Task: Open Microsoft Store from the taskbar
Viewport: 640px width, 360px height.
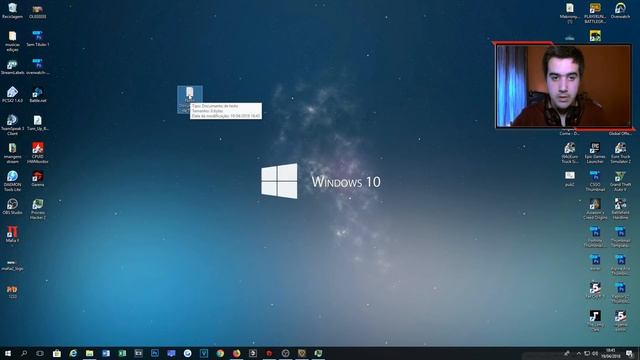Action: (57, 353)
